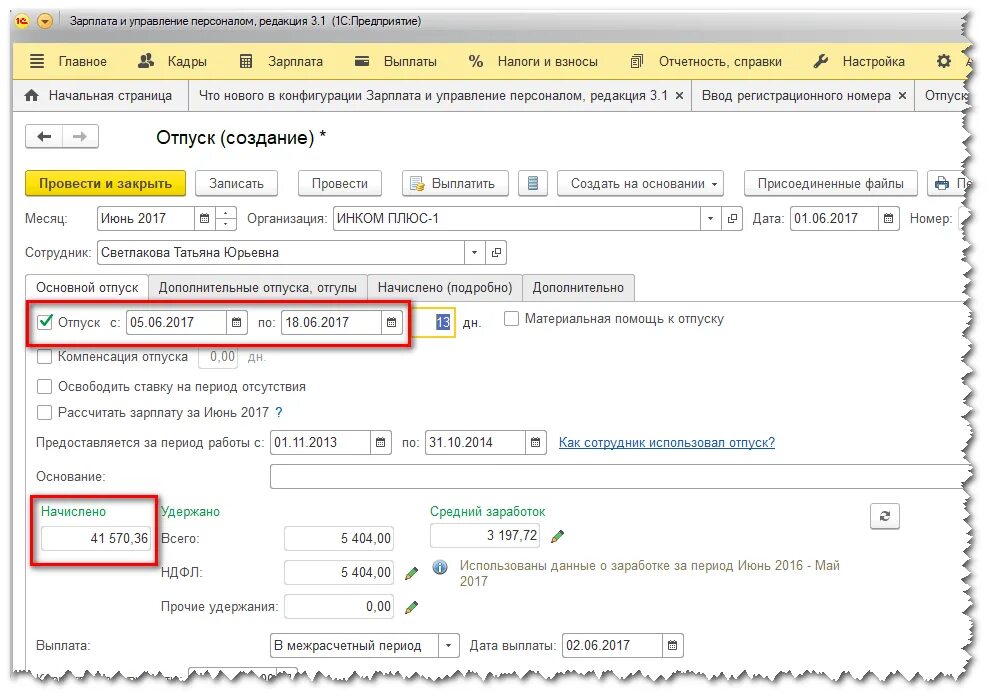Switch to the Дополнительно tab
The image size is (990, 698).
click(x=578, y=287)
